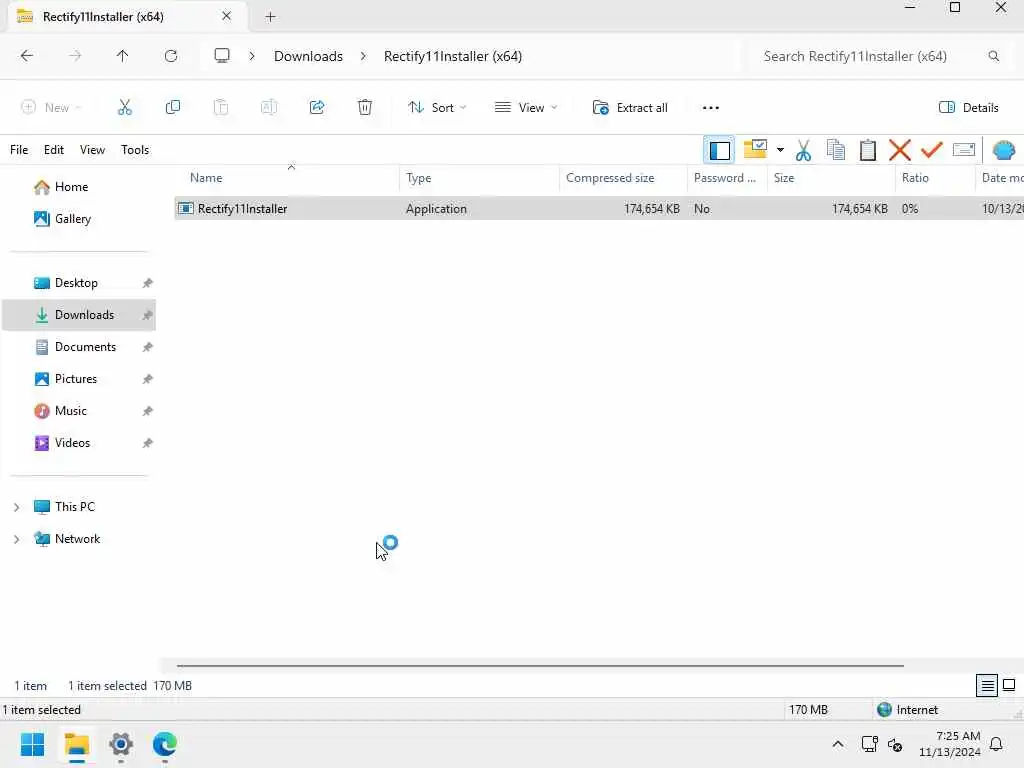Switch to large thumbnails view icon
The width and height of the screenshot is (1024, 768).
click(1008, 686)
